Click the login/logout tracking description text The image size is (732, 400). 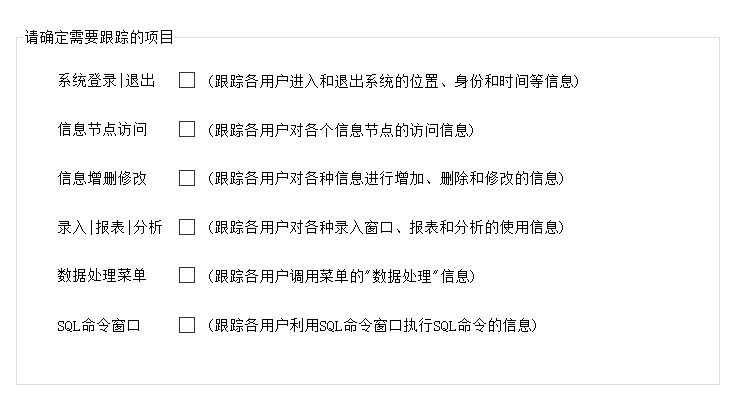(393, 81)
